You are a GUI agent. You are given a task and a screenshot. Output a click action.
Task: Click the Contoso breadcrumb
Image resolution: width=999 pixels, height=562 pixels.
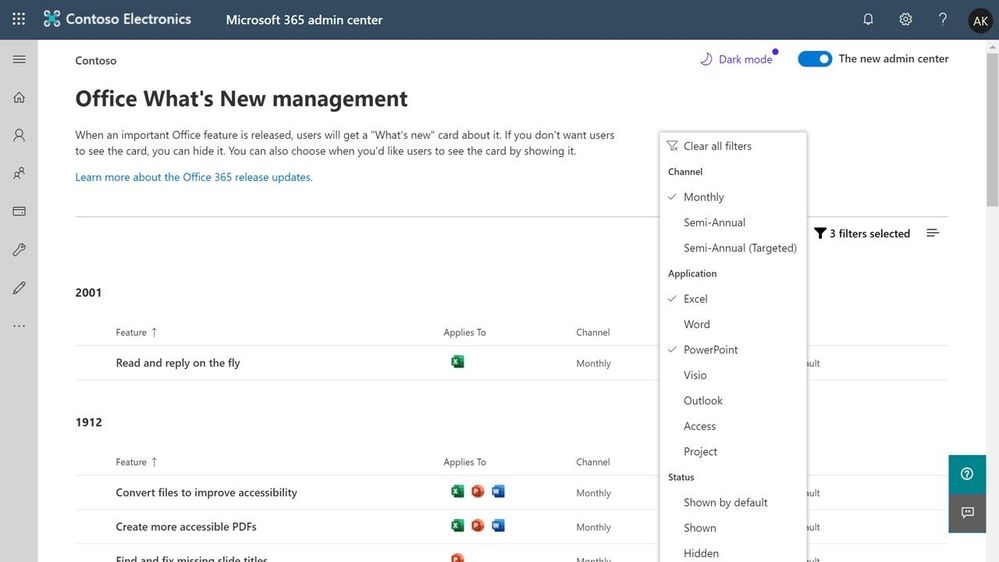point(96,61)
